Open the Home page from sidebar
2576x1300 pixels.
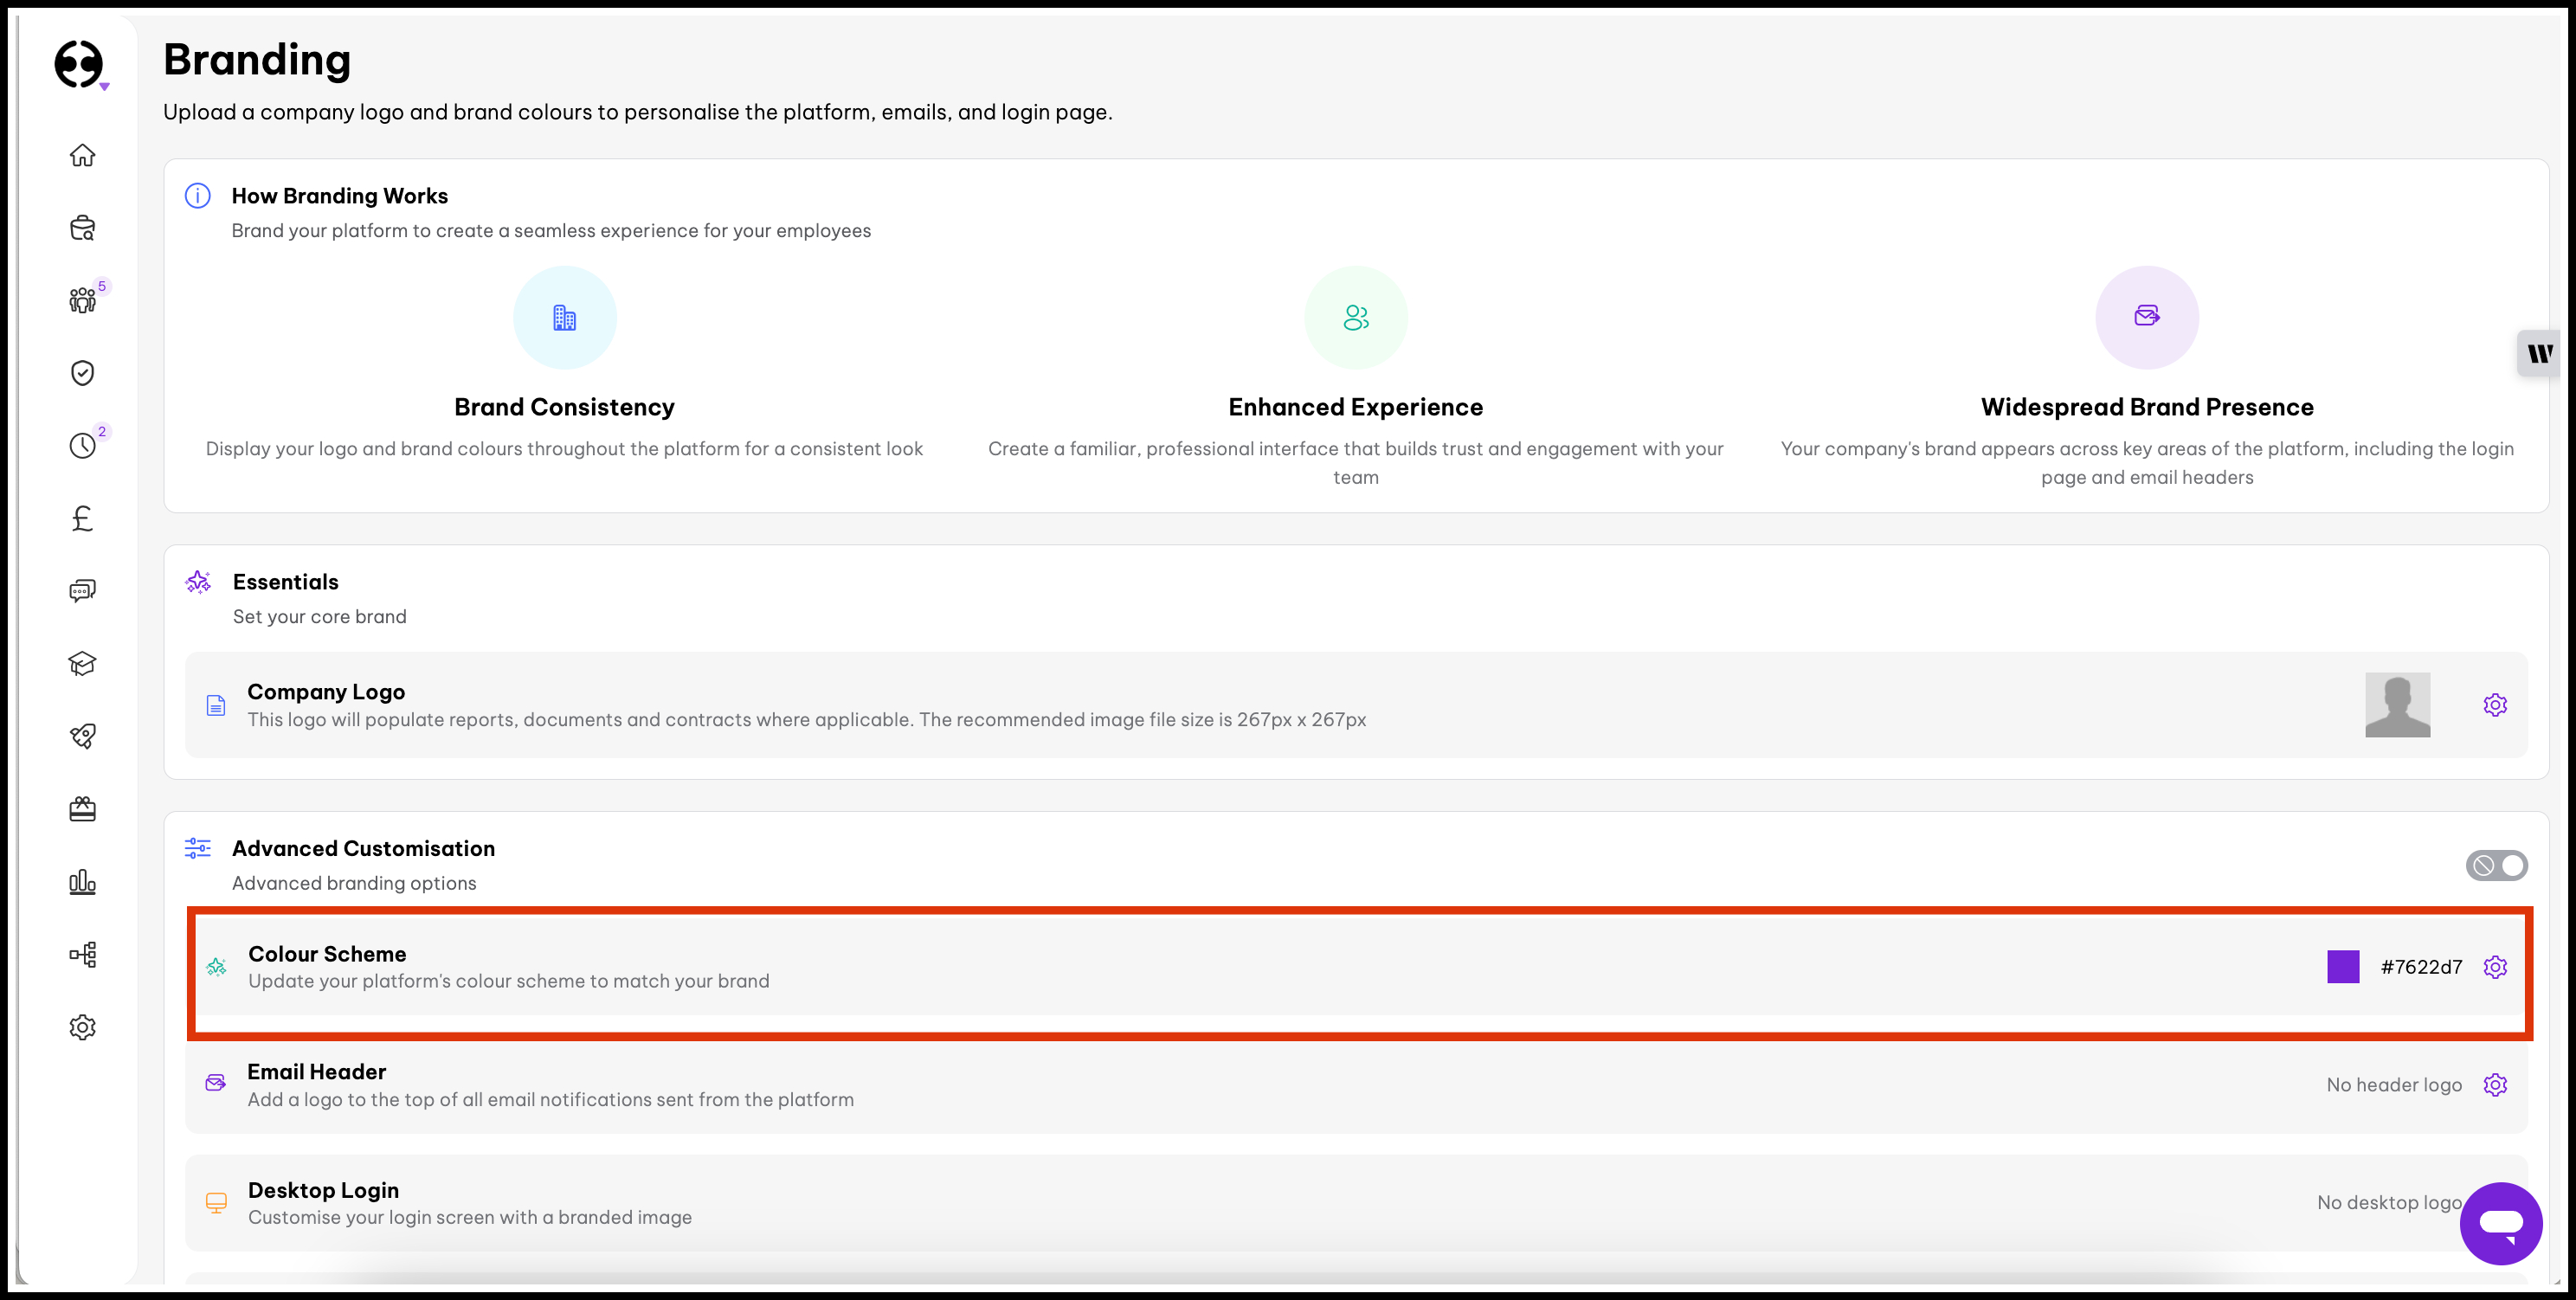coord(82,155)
